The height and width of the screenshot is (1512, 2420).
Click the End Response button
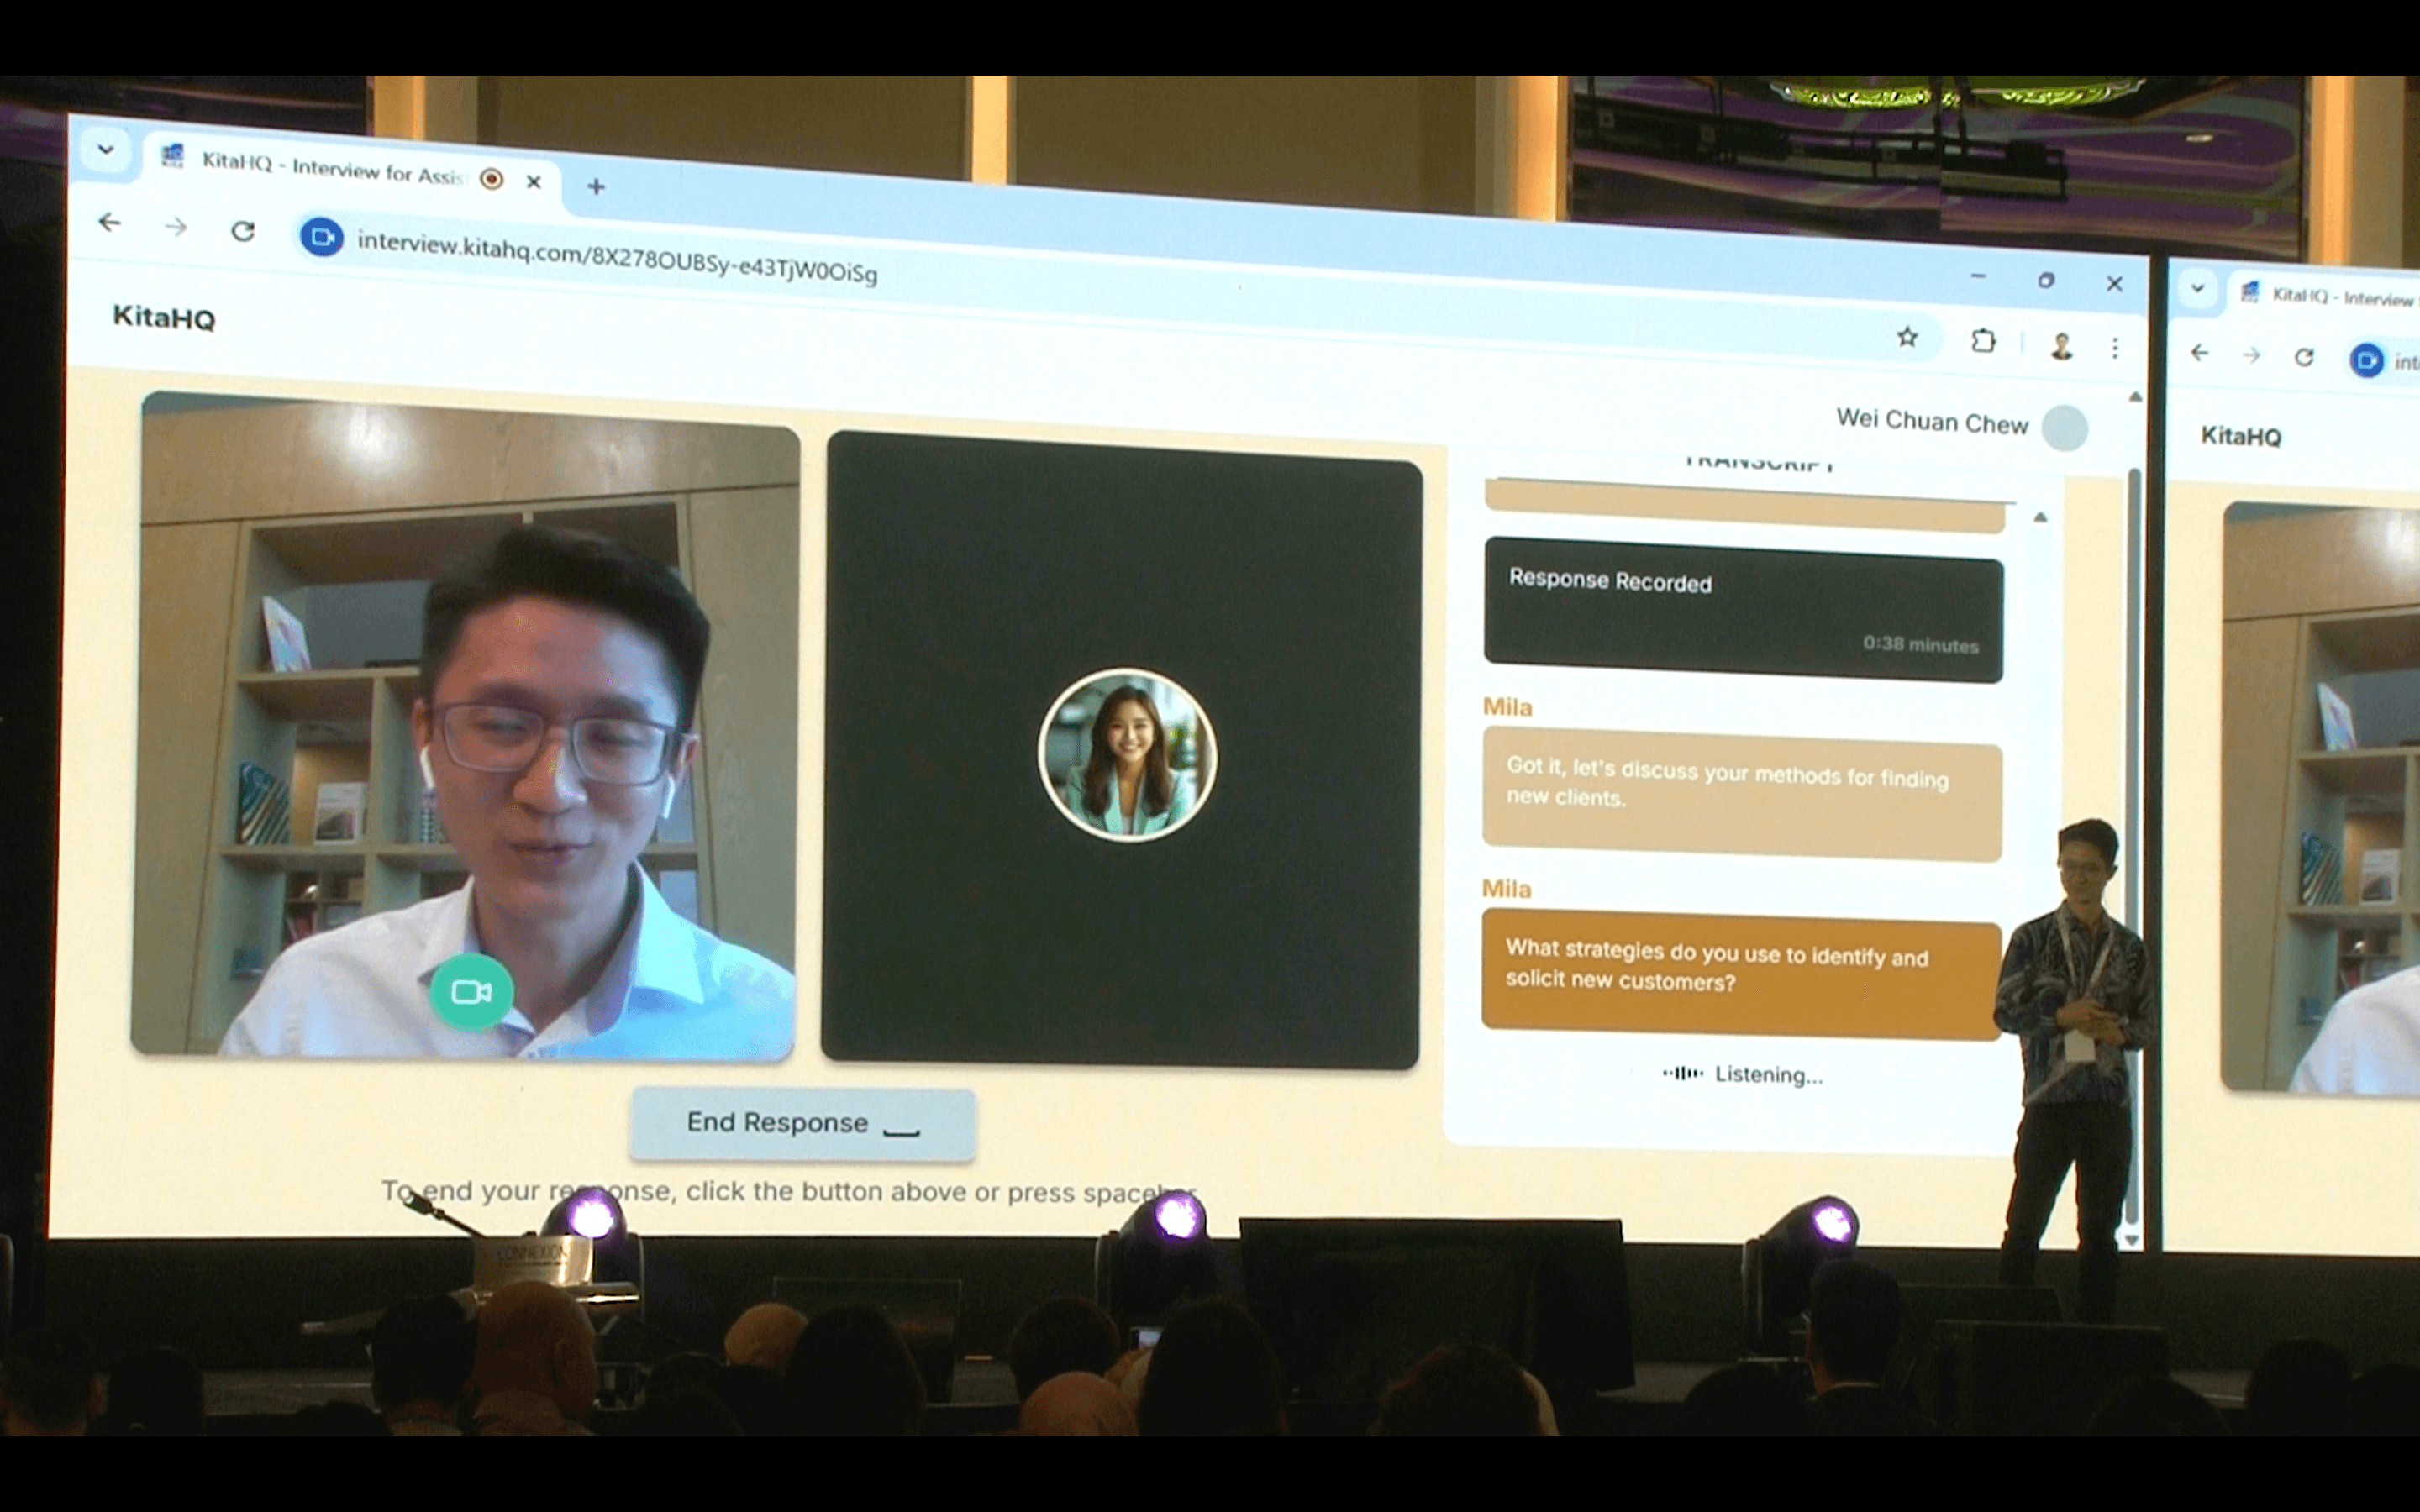pyautogui.click(x=803, y=1124)
